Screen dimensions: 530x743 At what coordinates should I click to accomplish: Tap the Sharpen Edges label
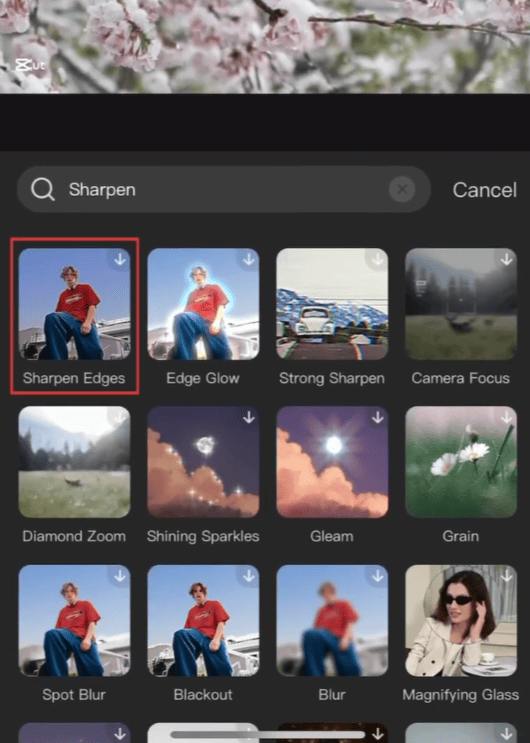click(x=74, y=379)
